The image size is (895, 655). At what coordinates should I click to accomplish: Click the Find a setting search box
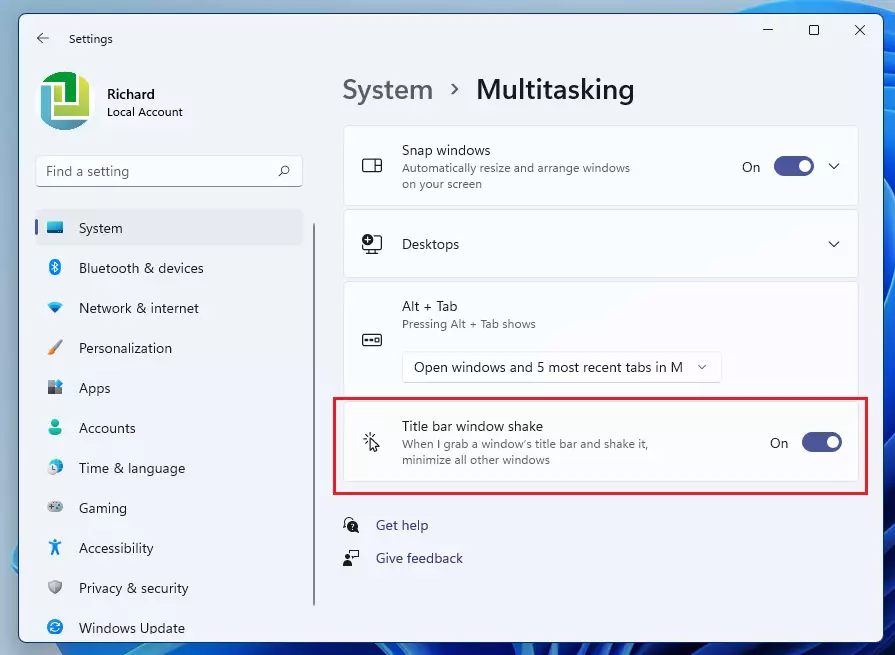click(x=169, y=171)
